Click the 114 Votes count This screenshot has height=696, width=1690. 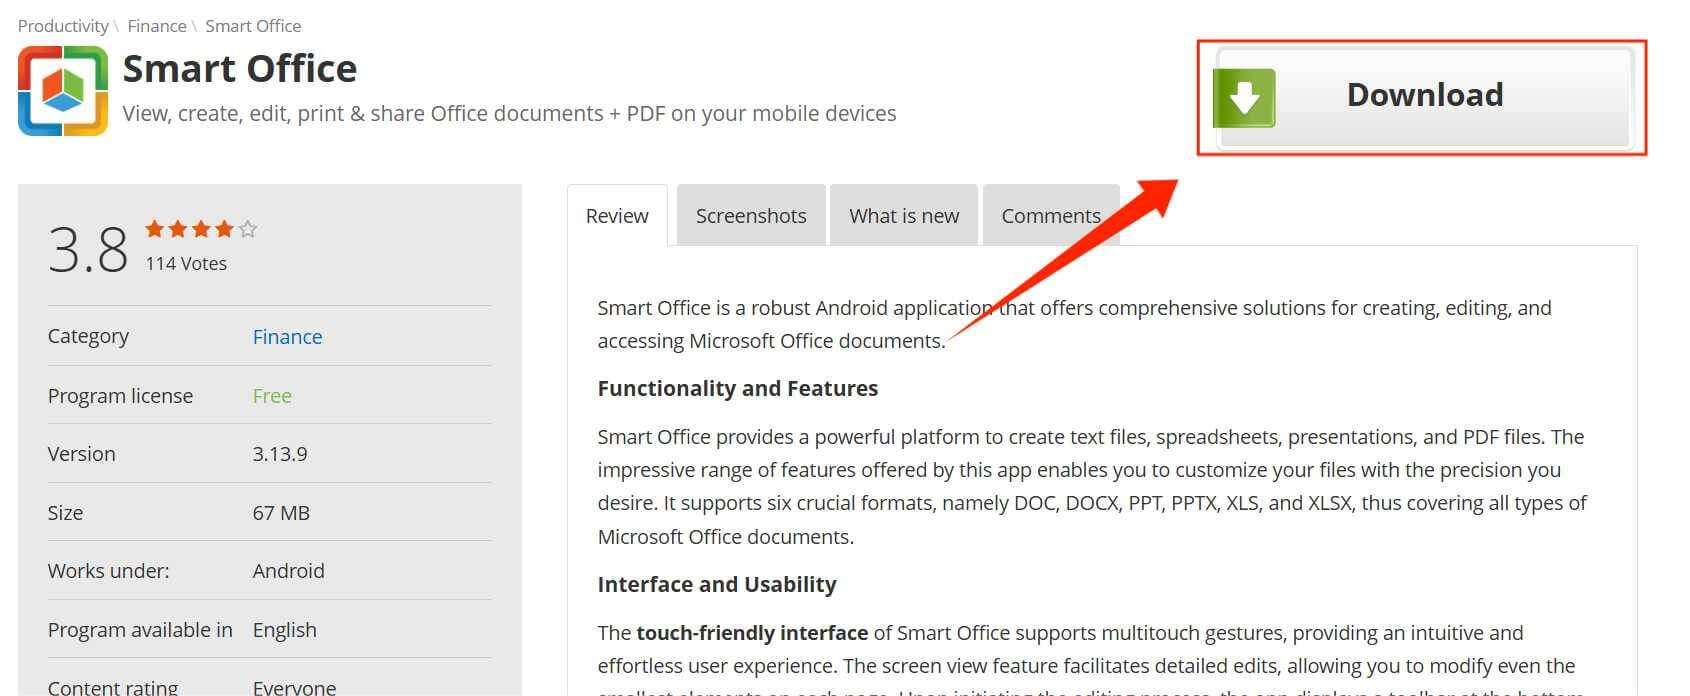click(186, 263)
